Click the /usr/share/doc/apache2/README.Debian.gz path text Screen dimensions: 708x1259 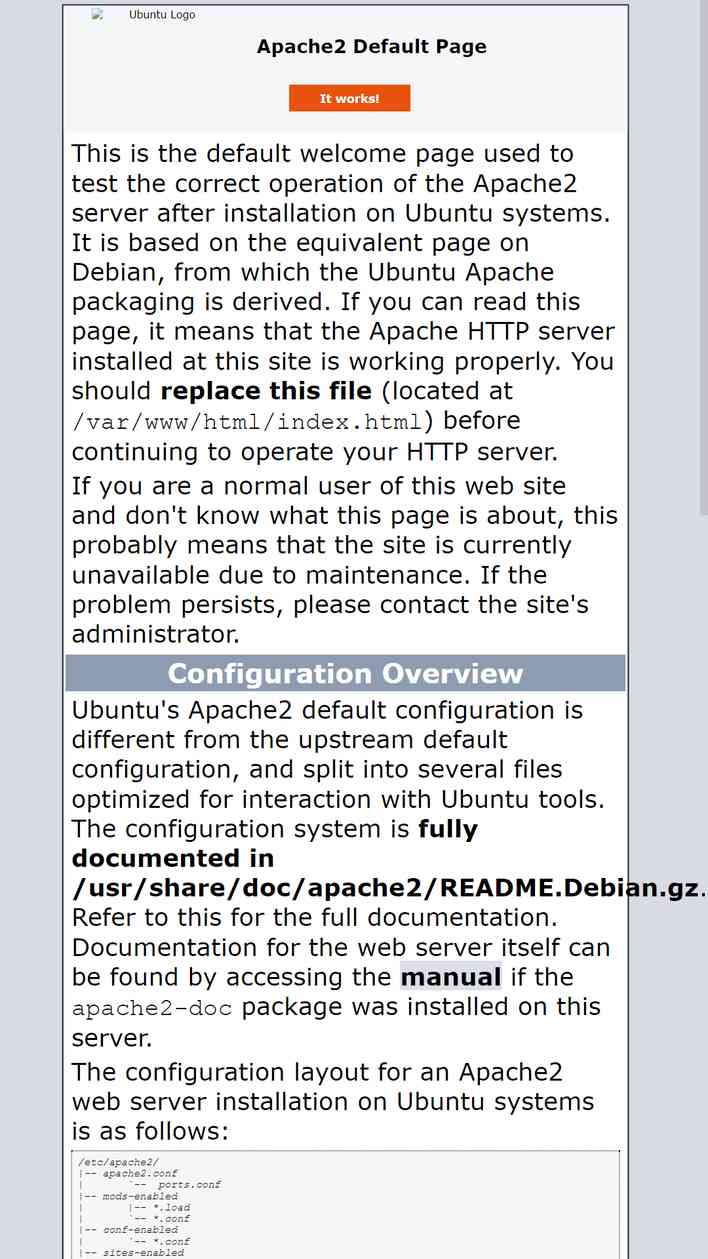[x=385, y=888]
